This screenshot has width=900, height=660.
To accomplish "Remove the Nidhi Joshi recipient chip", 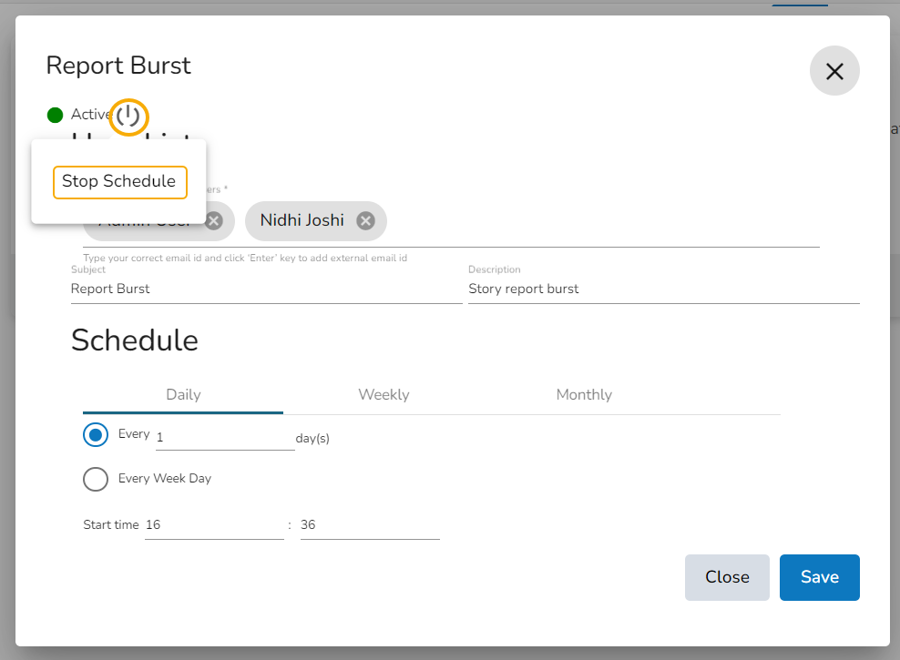I will 366,221.
